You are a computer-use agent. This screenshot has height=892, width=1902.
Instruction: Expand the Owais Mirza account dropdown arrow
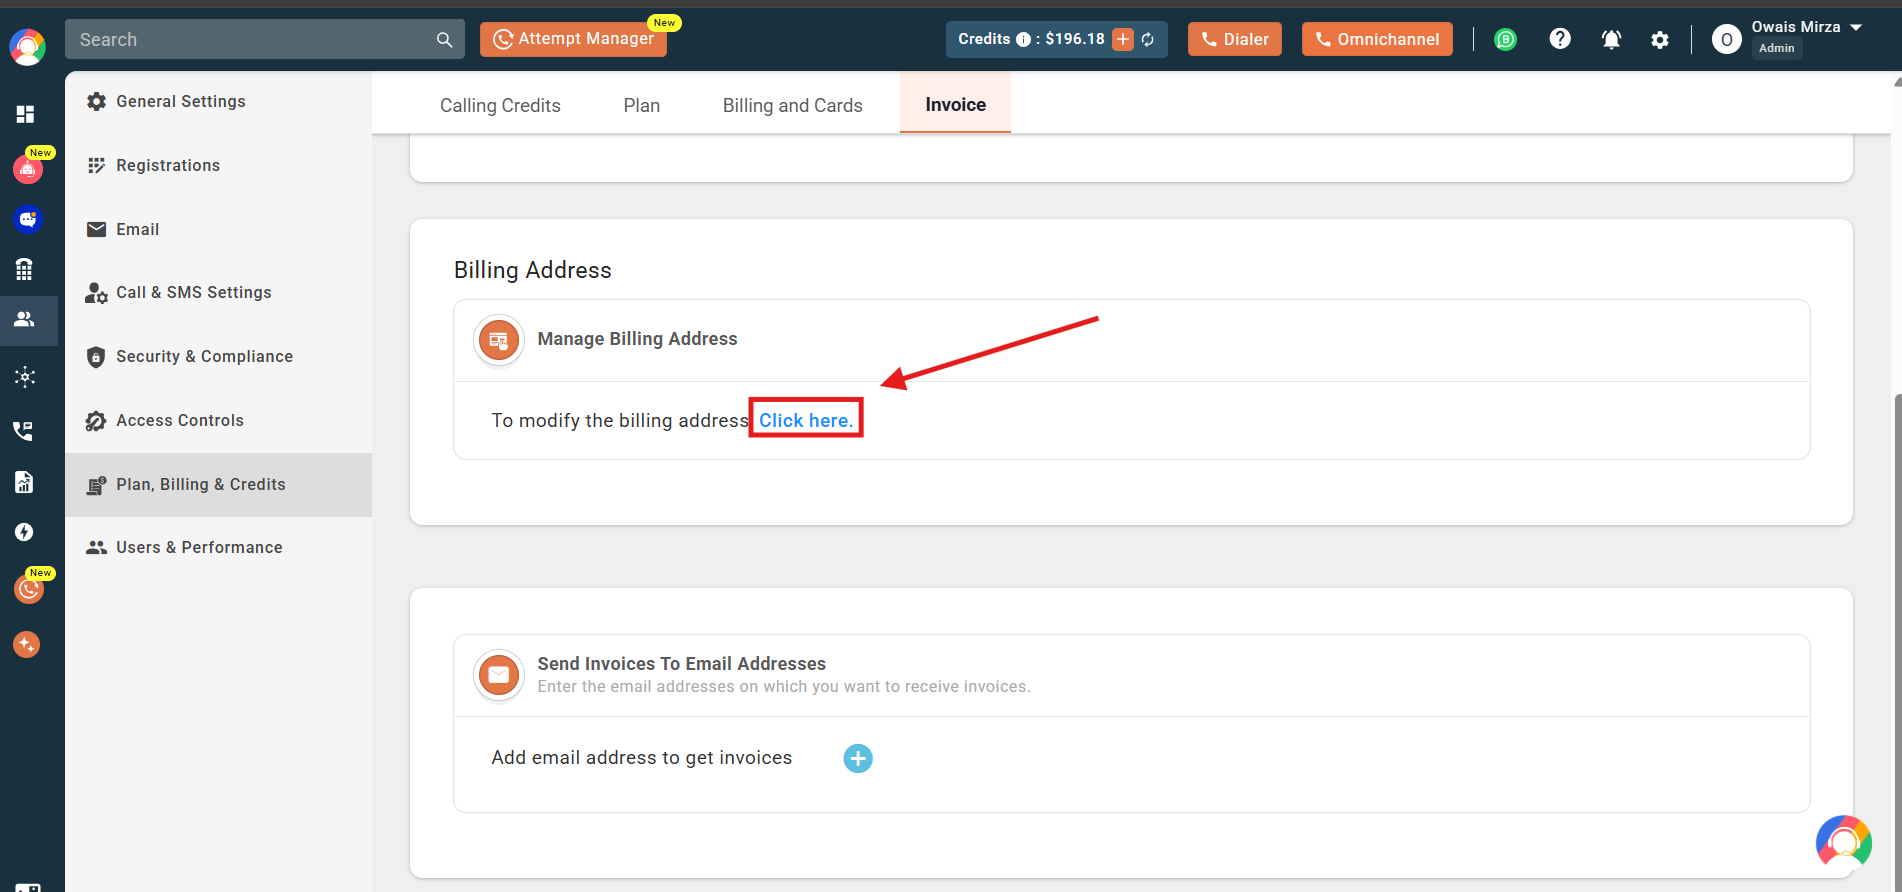pos(1856,27)
